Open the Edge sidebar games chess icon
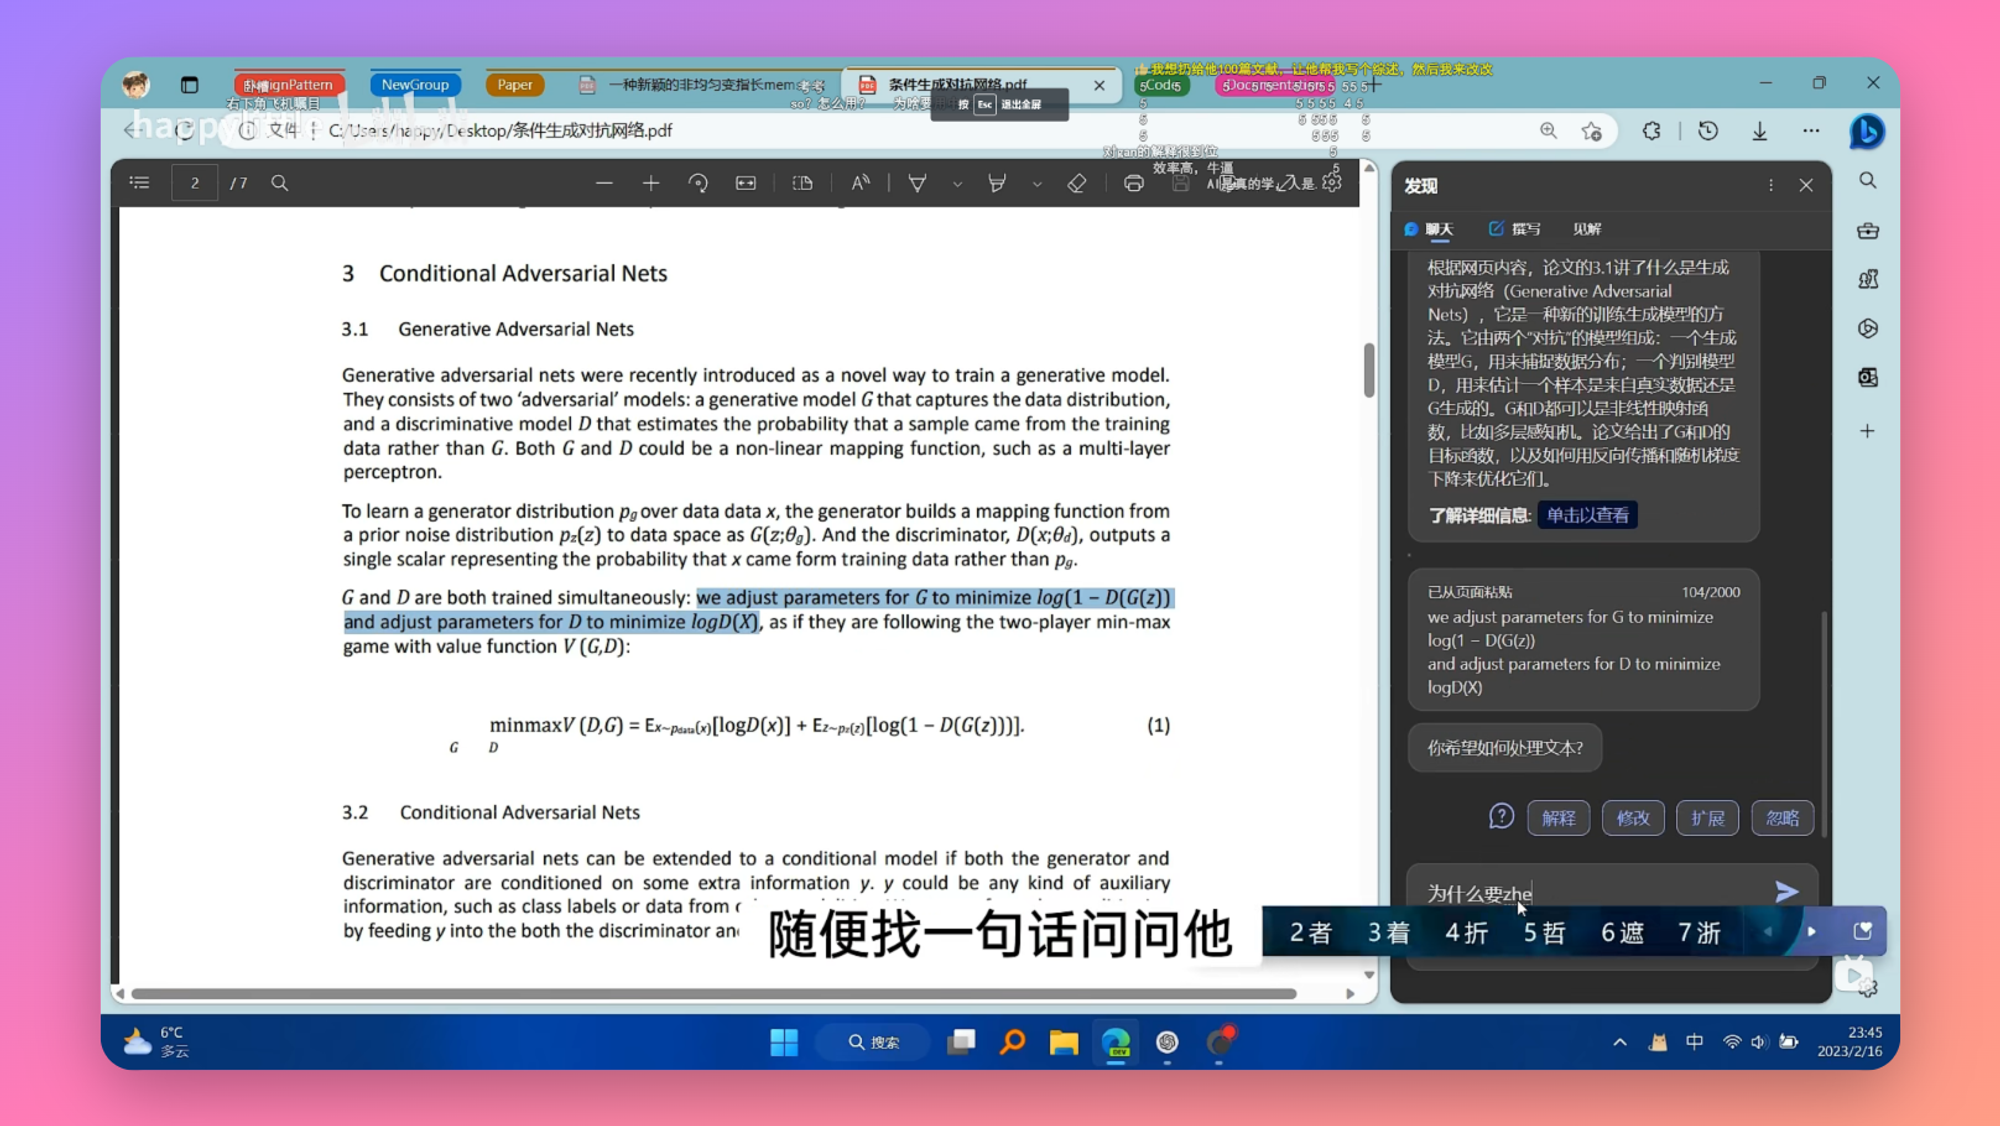The width and height of the screenshot is (2000, 1126). [x=1868, y=279]
